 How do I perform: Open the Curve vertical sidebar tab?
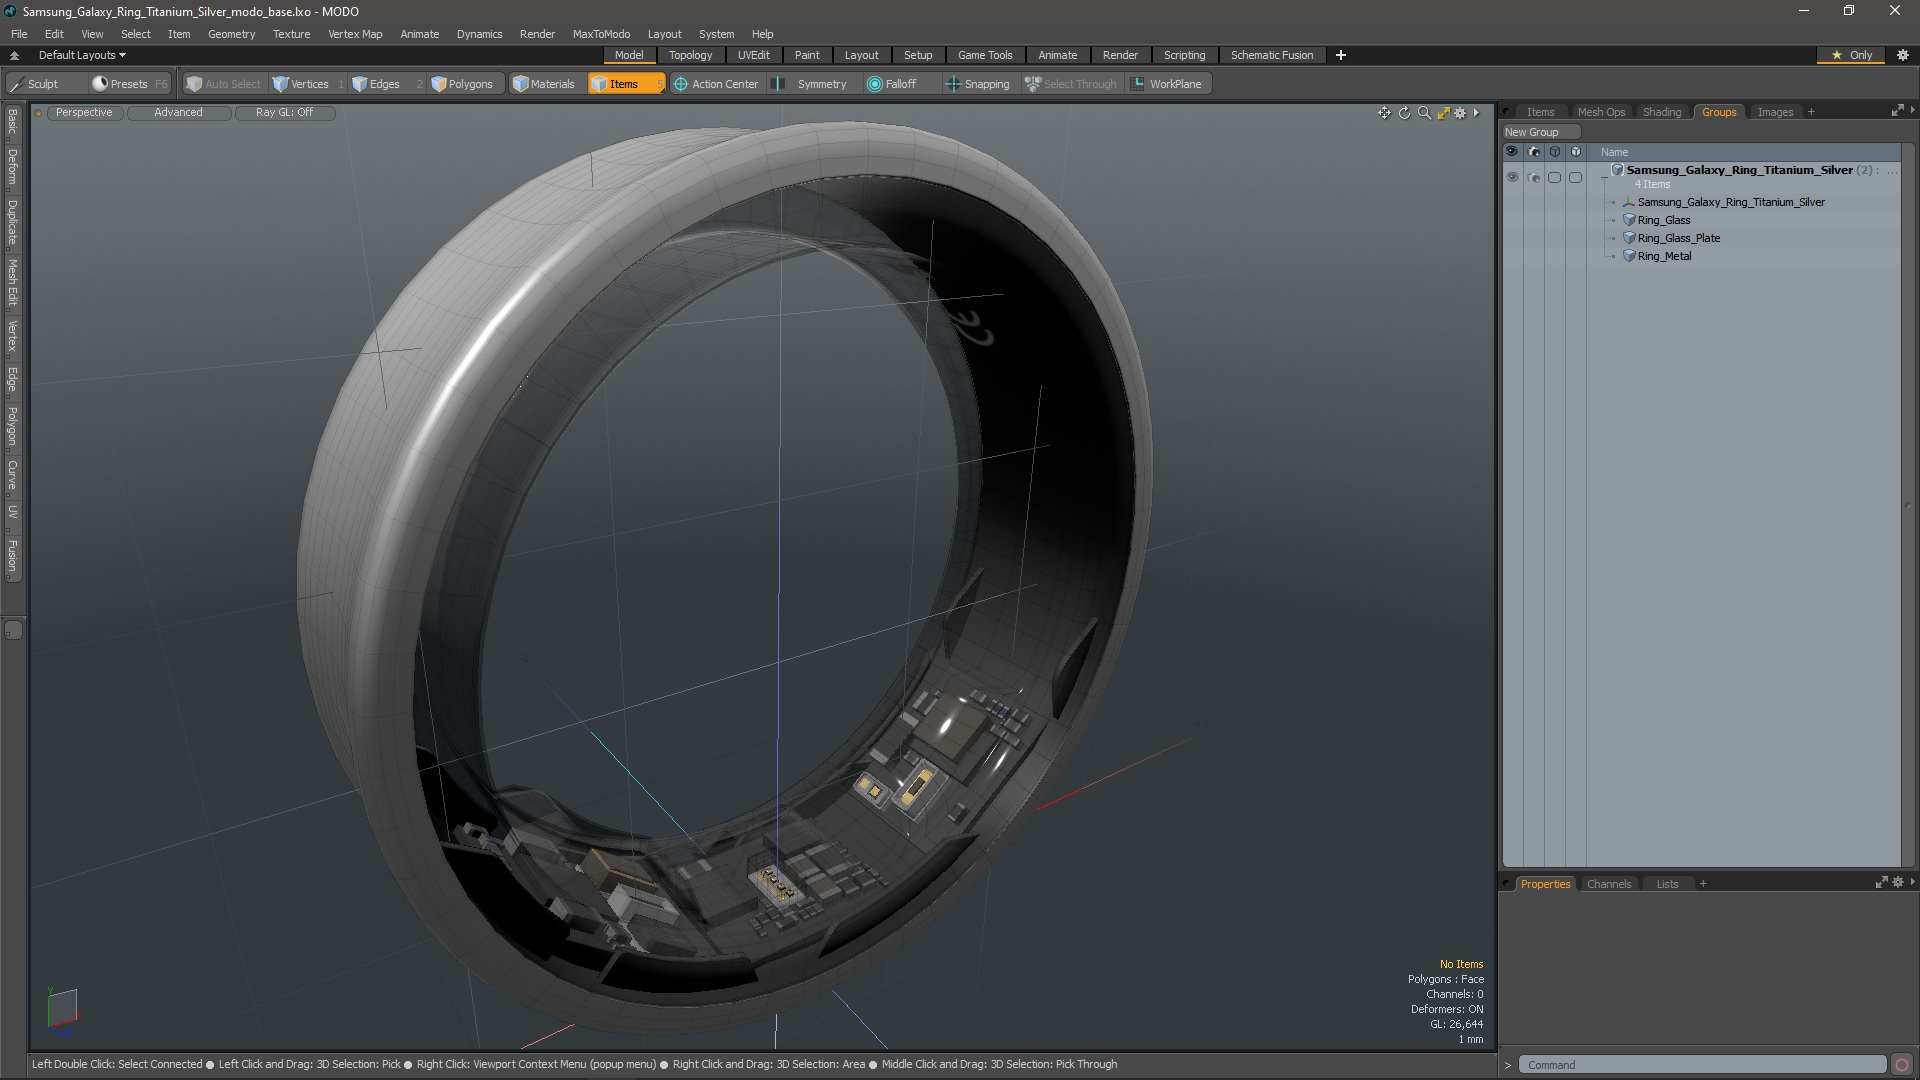point(12,474)
